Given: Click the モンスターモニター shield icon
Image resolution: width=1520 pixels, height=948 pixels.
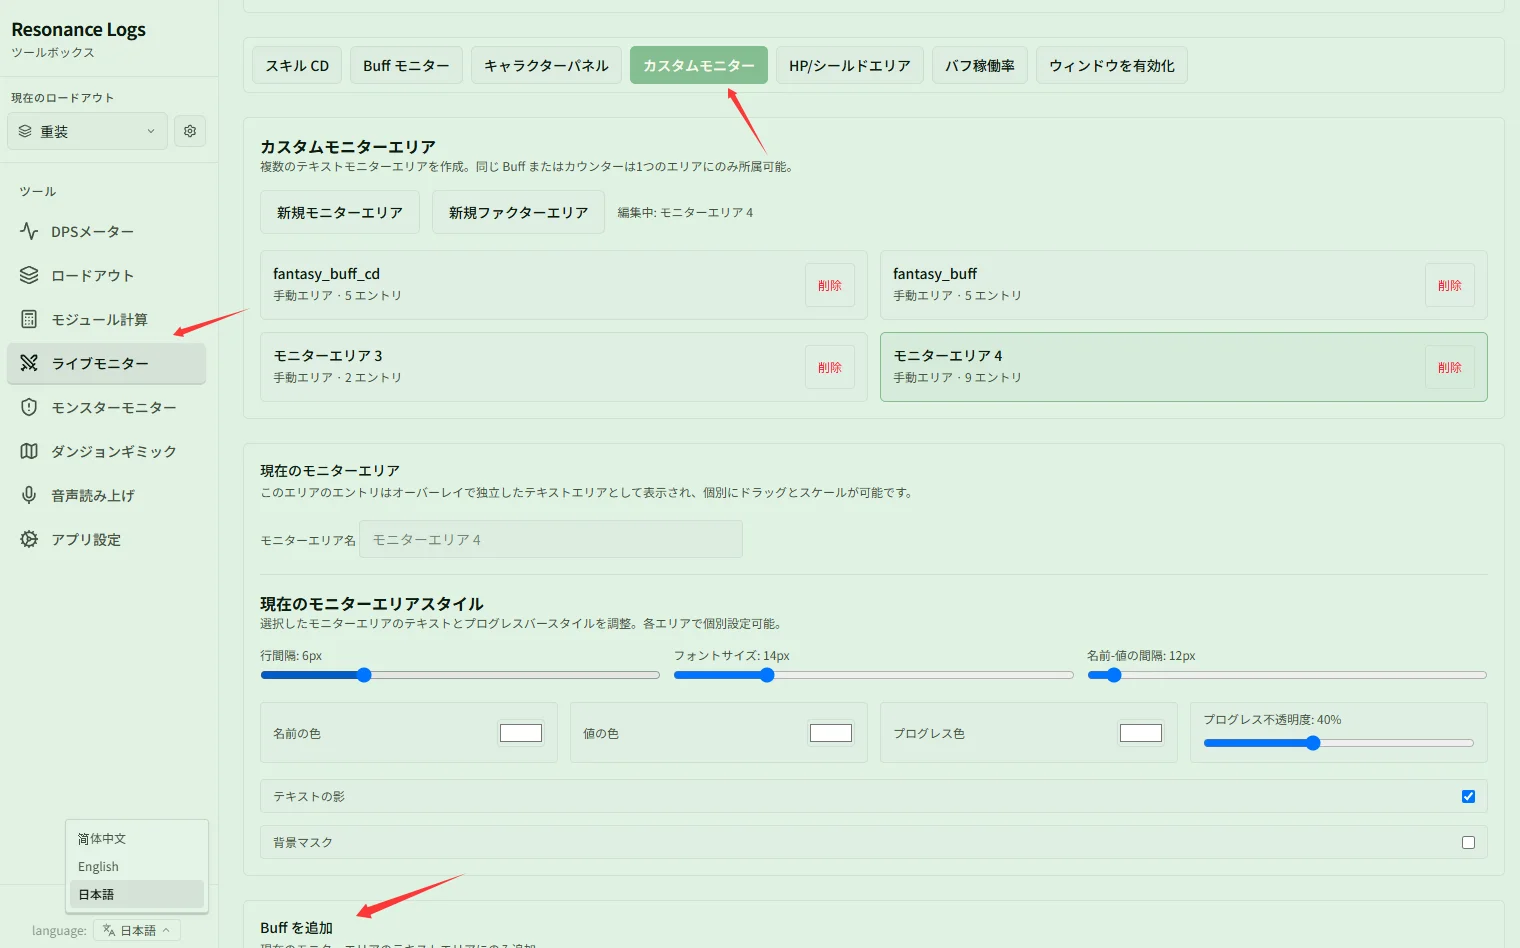Looking at the screenshot, I should click(x=29, y=407).
